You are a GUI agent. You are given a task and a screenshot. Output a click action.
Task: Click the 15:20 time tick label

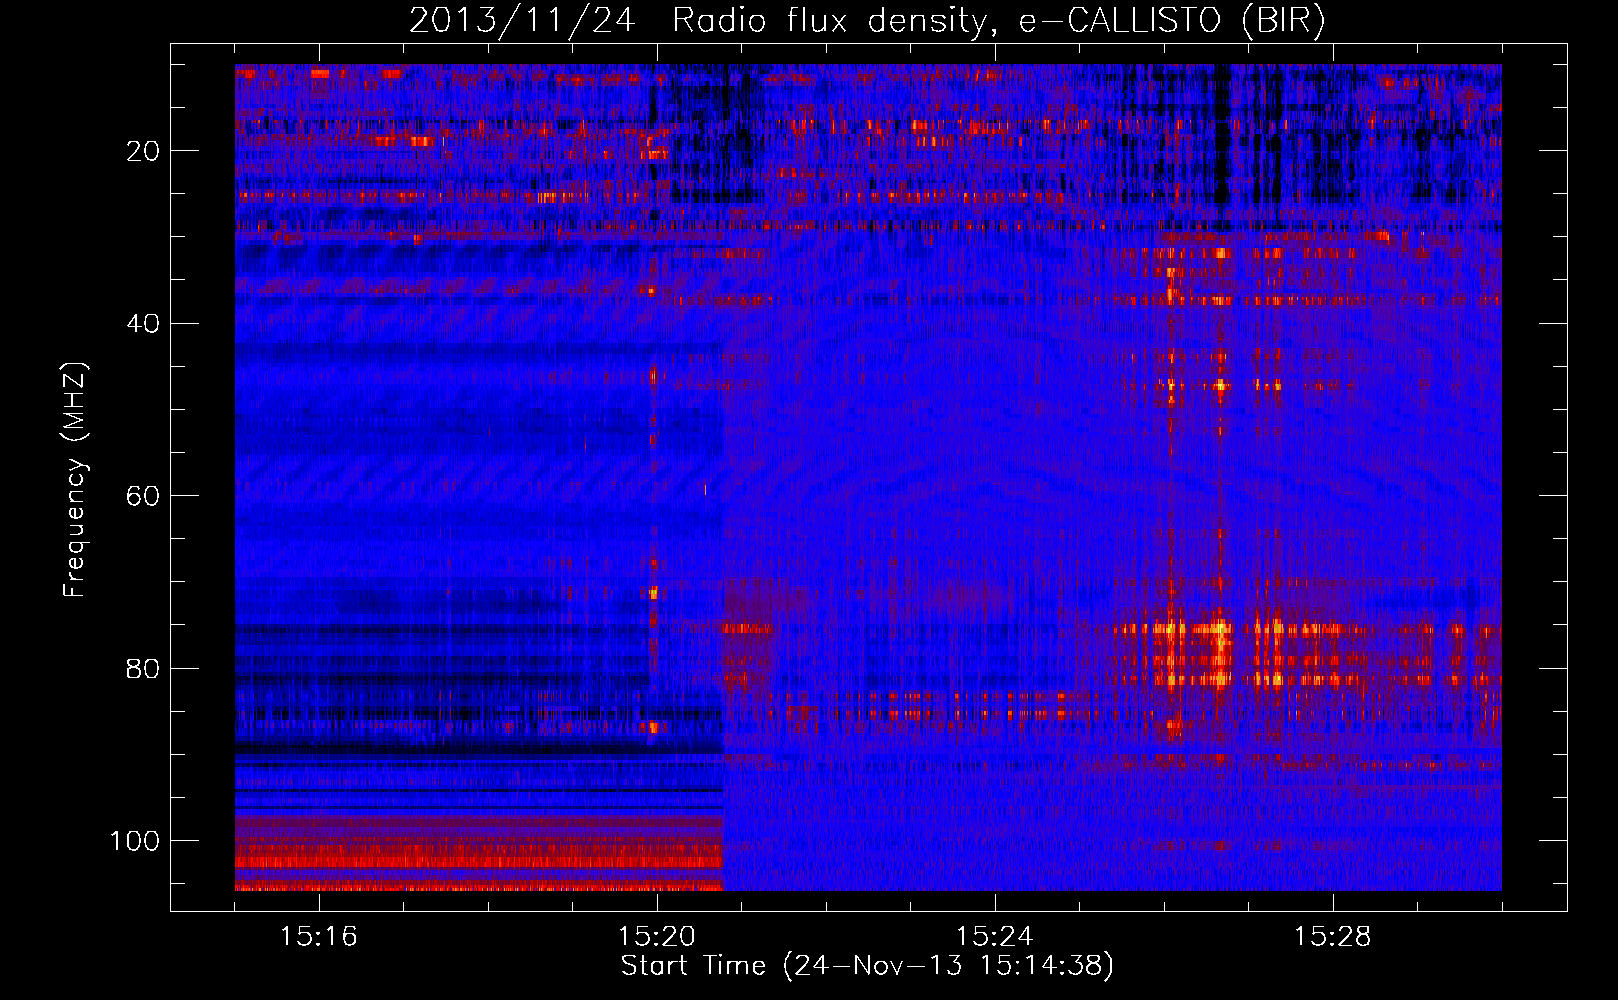point(657,937)
